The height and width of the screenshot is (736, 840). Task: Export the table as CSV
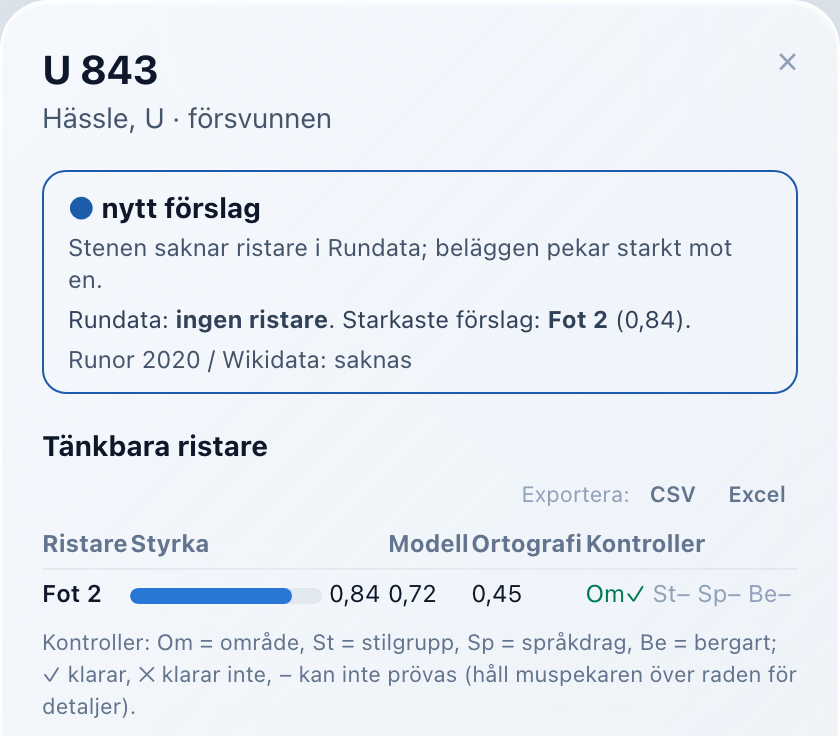click(672, 494)
